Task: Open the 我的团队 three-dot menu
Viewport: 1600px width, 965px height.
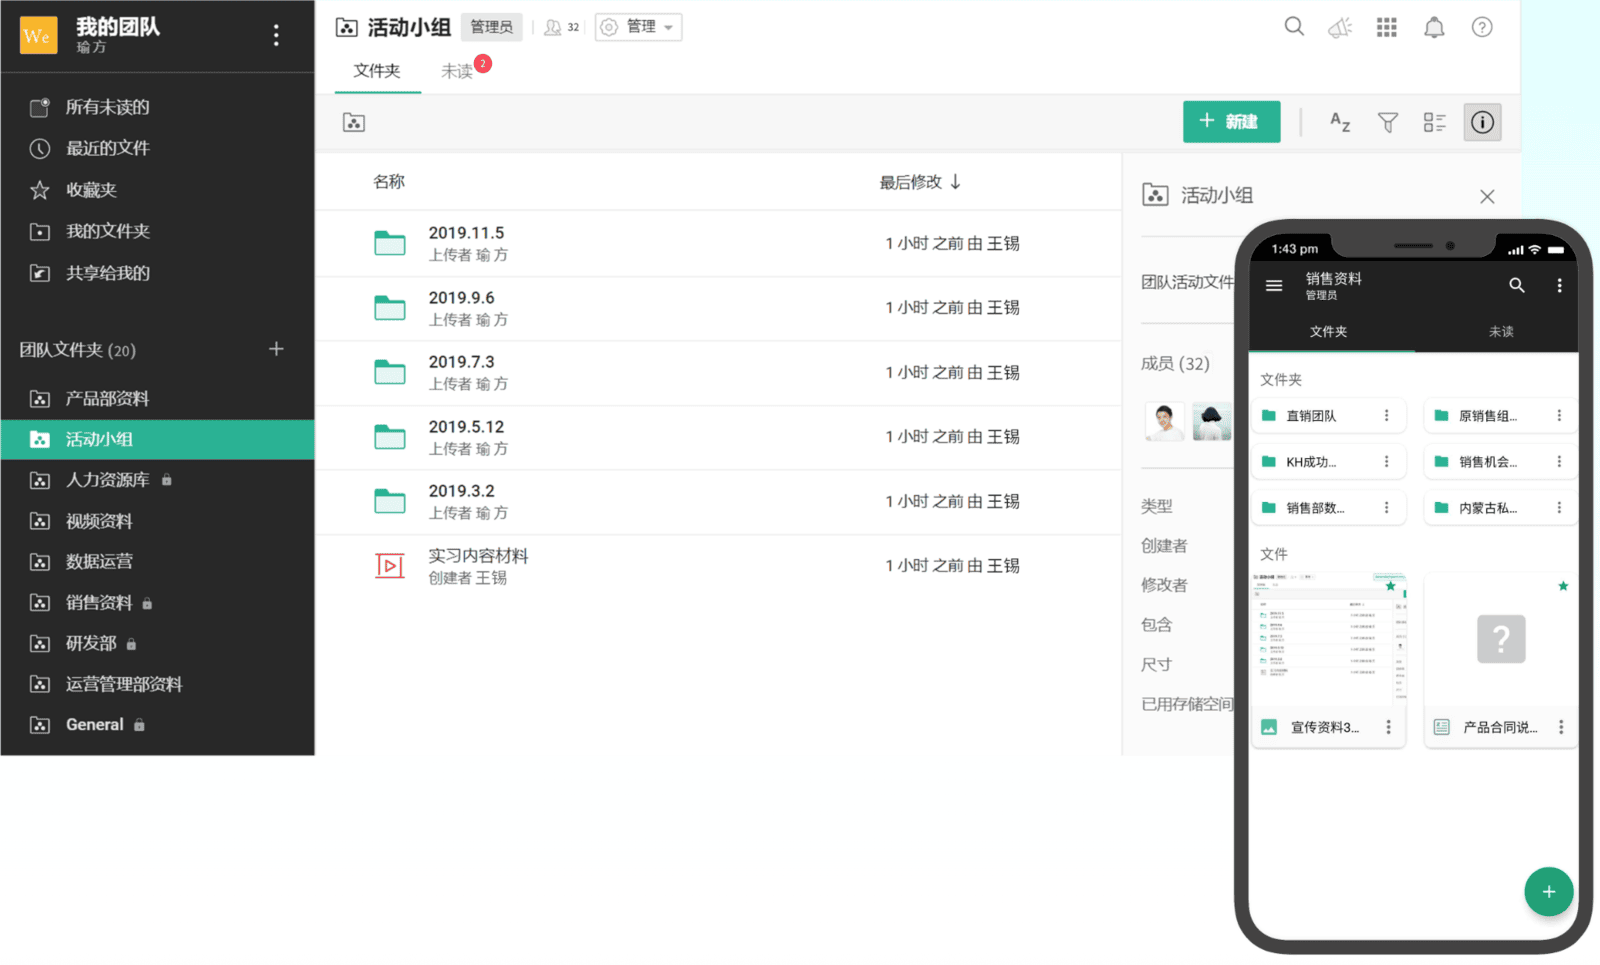Action: click(x=276, y=36)
